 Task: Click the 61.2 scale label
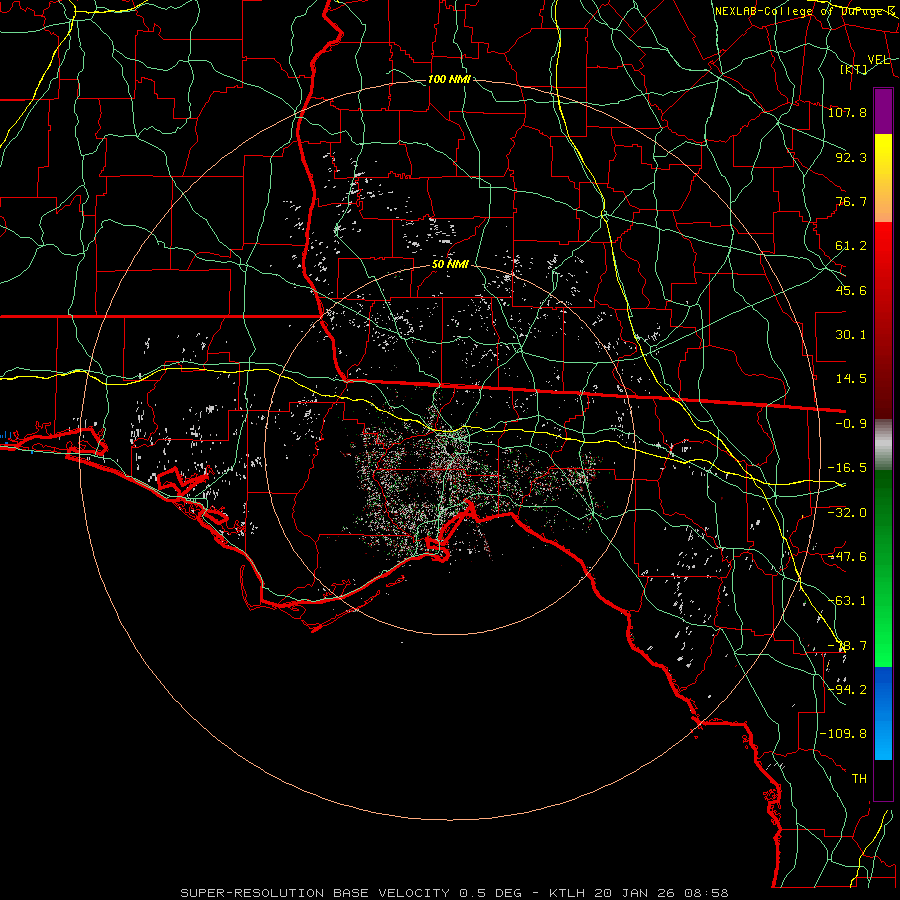[851, 246]
